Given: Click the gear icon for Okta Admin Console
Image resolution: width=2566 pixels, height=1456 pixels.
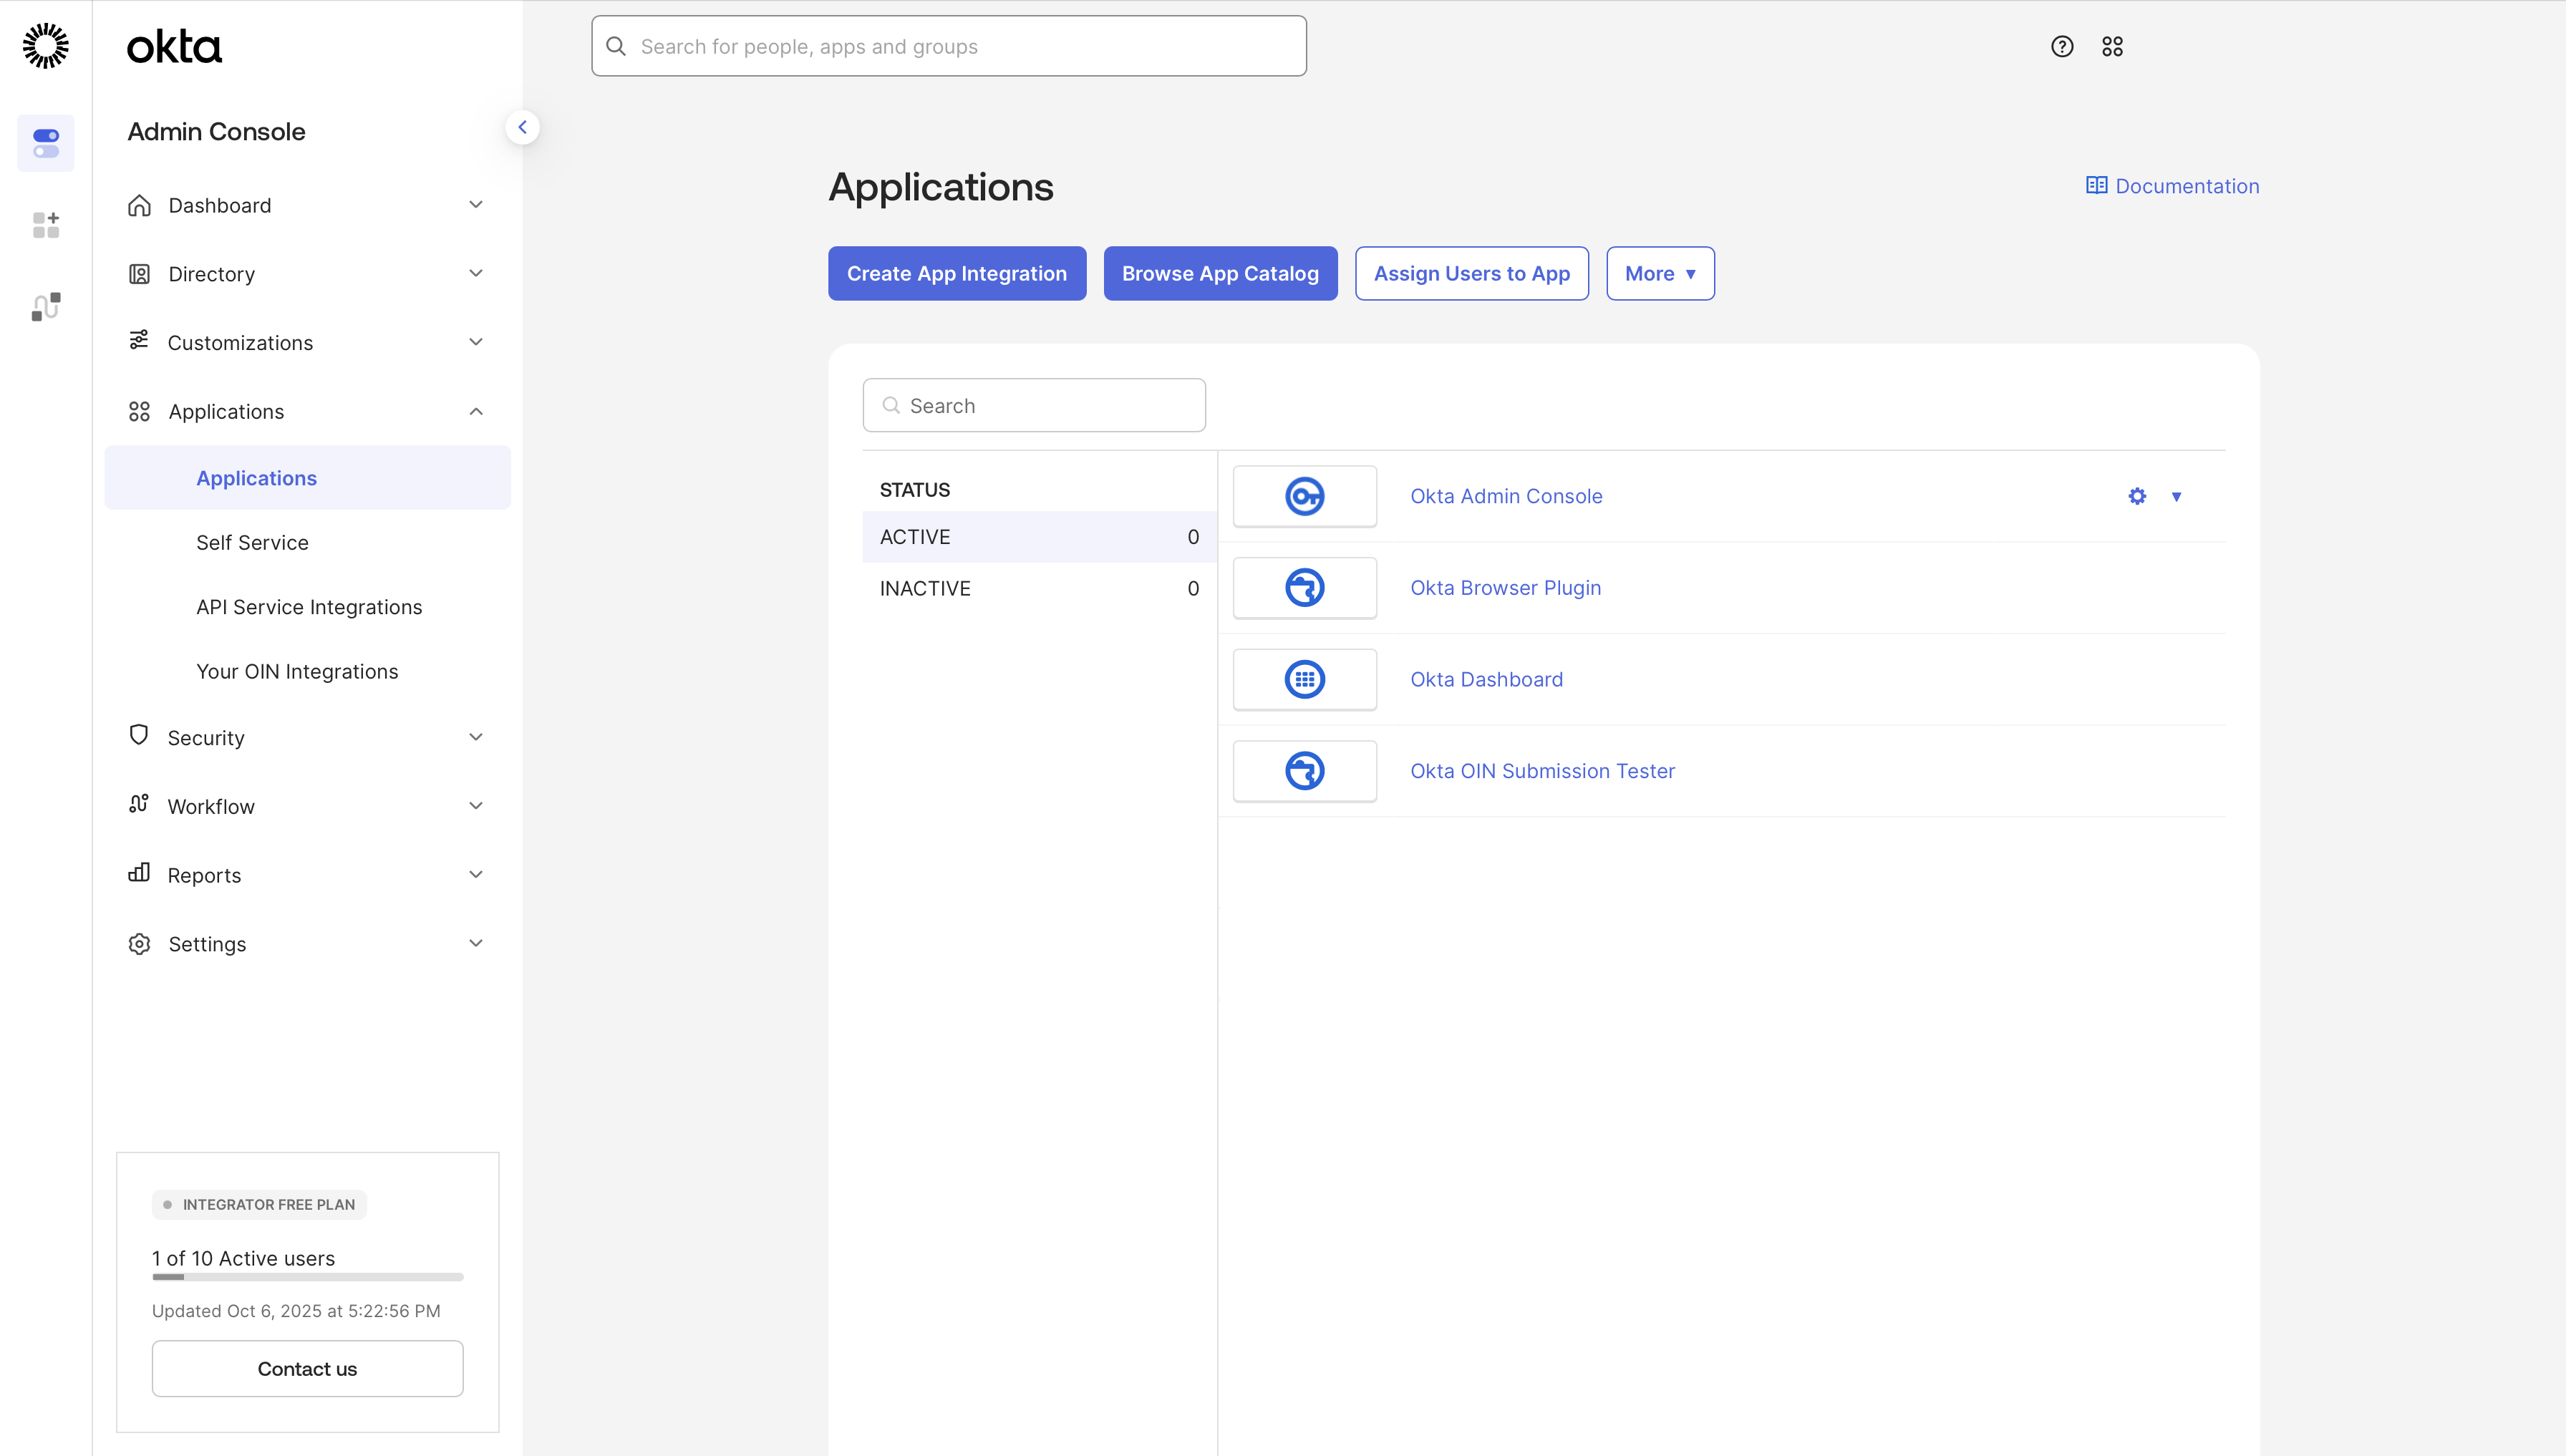Looking at the screenshot, I should click(2137, 496).
